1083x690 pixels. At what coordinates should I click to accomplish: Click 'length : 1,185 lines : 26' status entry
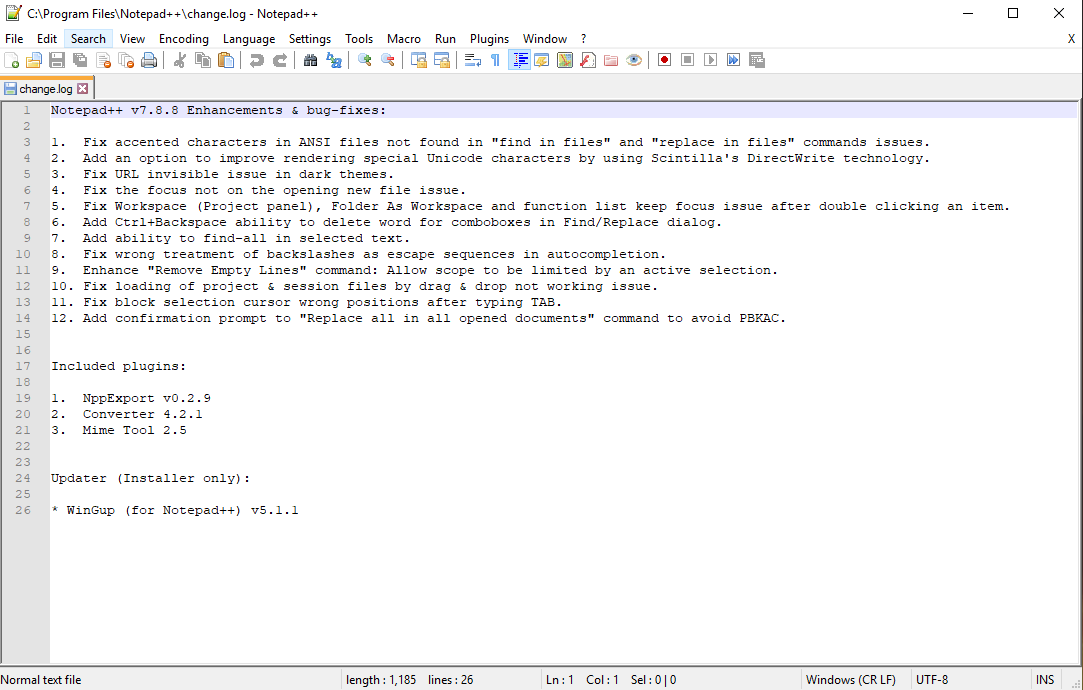[x=410, y=680]
